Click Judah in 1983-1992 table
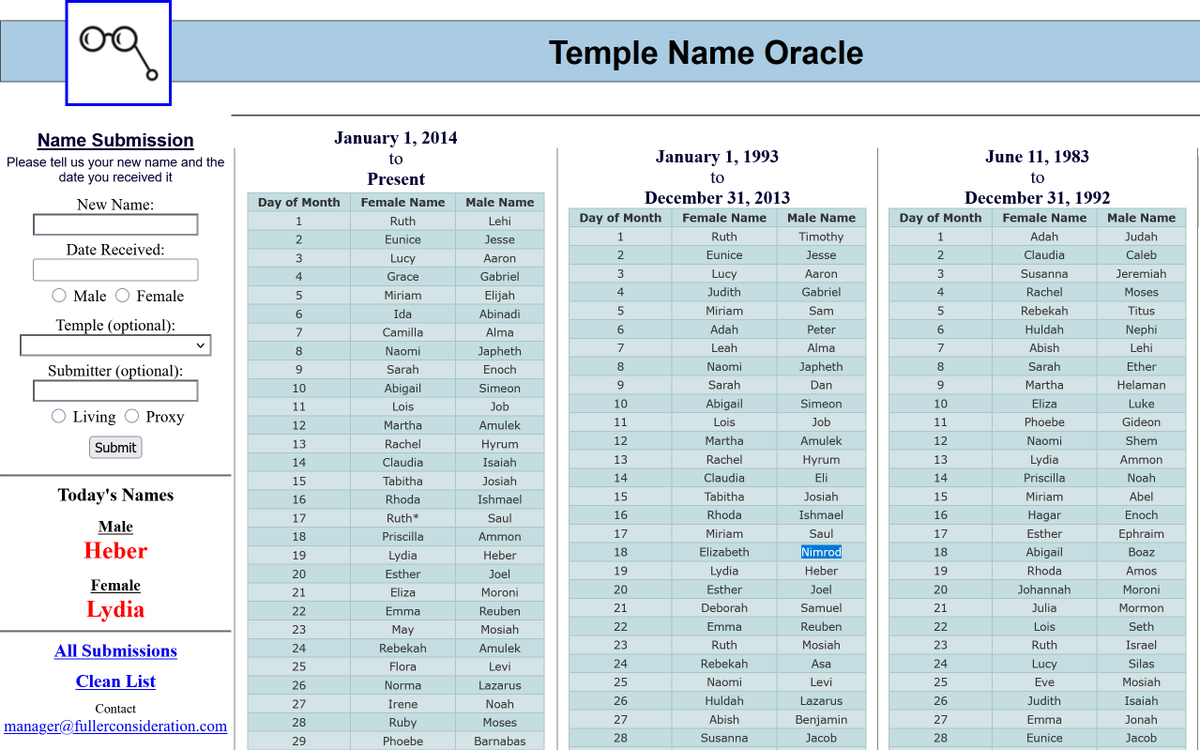 tap(1141, 237)
